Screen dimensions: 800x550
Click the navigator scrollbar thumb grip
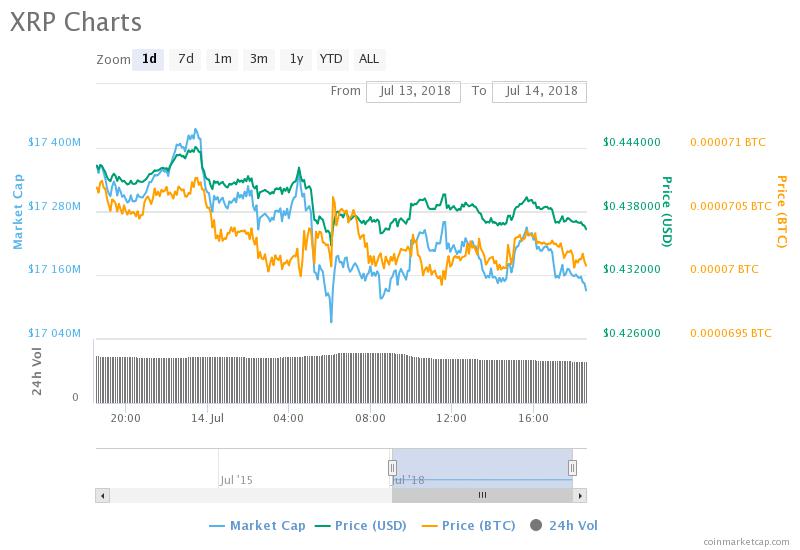482,495
